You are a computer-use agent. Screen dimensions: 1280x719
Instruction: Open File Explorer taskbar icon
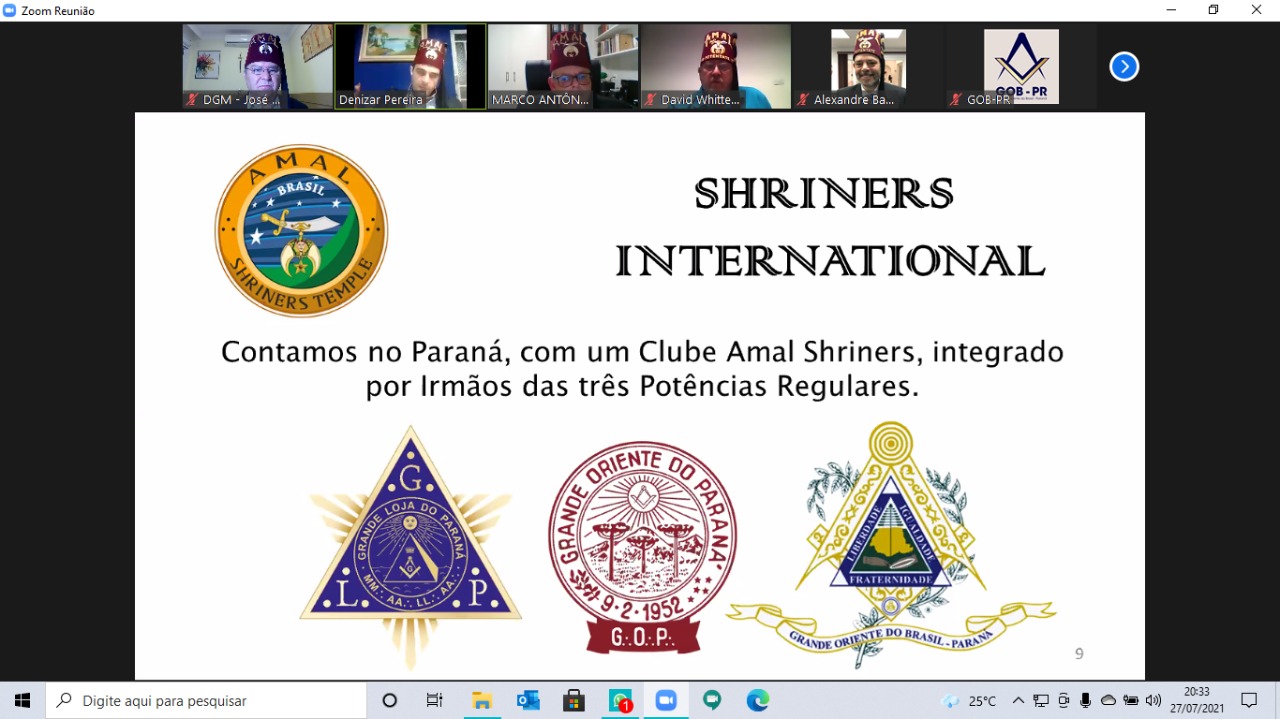(x=482, y=701)
